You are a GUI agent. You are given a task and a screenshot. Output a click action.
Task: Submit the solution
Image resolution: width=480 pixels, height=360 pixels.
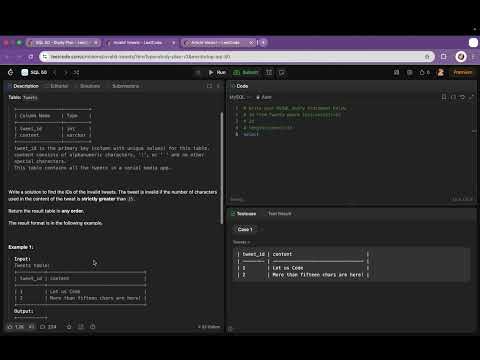coord(246,72)
